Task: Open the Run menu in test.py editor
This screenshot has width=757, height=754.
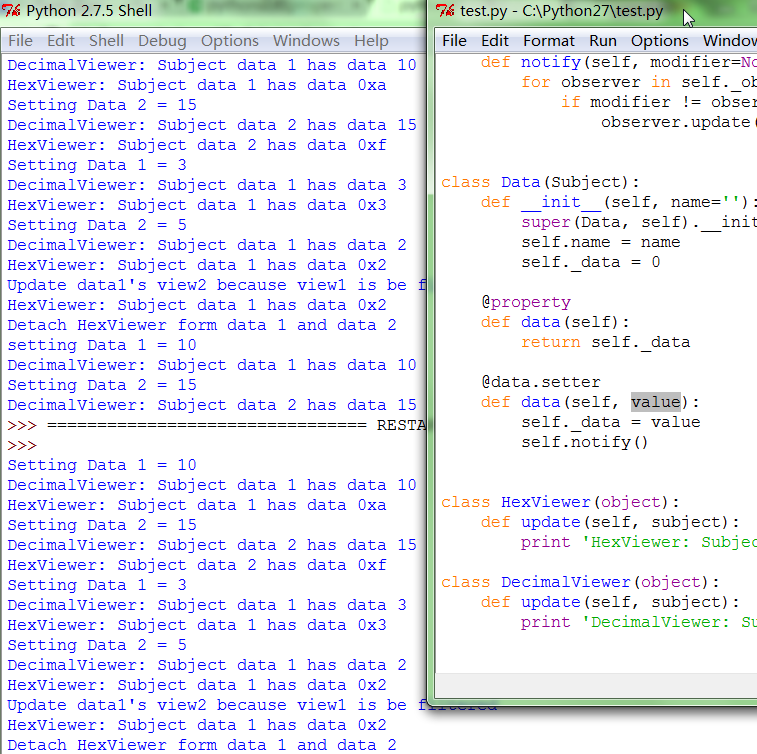Action: [603, 41]
